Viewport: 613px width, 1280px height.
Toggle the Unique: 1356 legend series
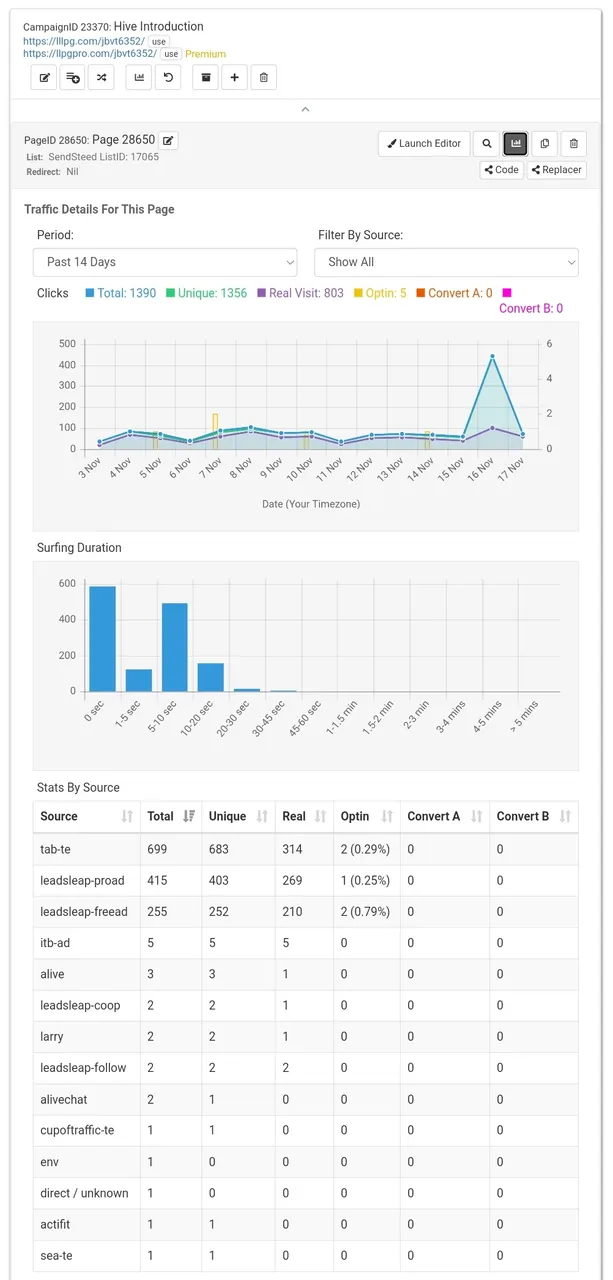(x=206, y=293)
